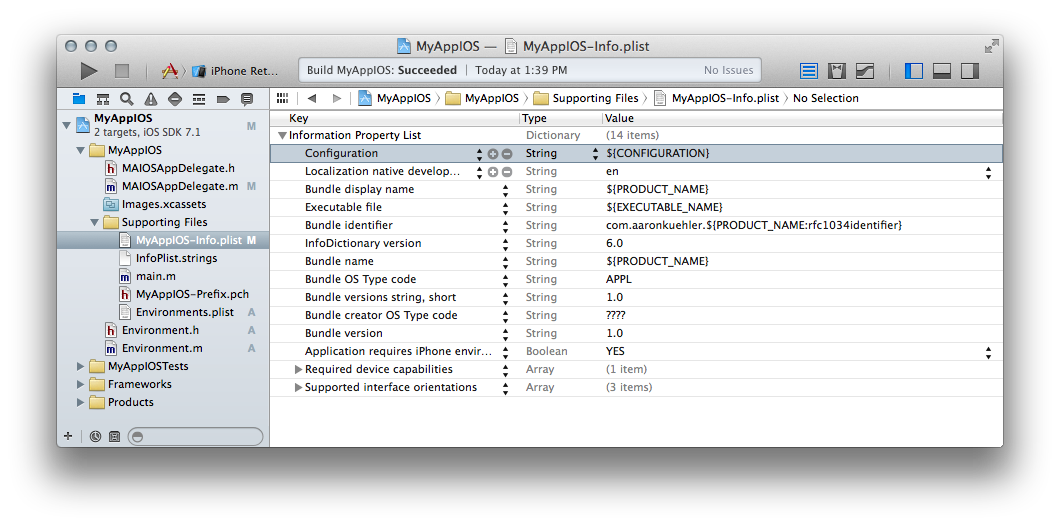1060x526 pixels.
Task: Open the Configuration key name stepper
Action: (x=479, y=153)
